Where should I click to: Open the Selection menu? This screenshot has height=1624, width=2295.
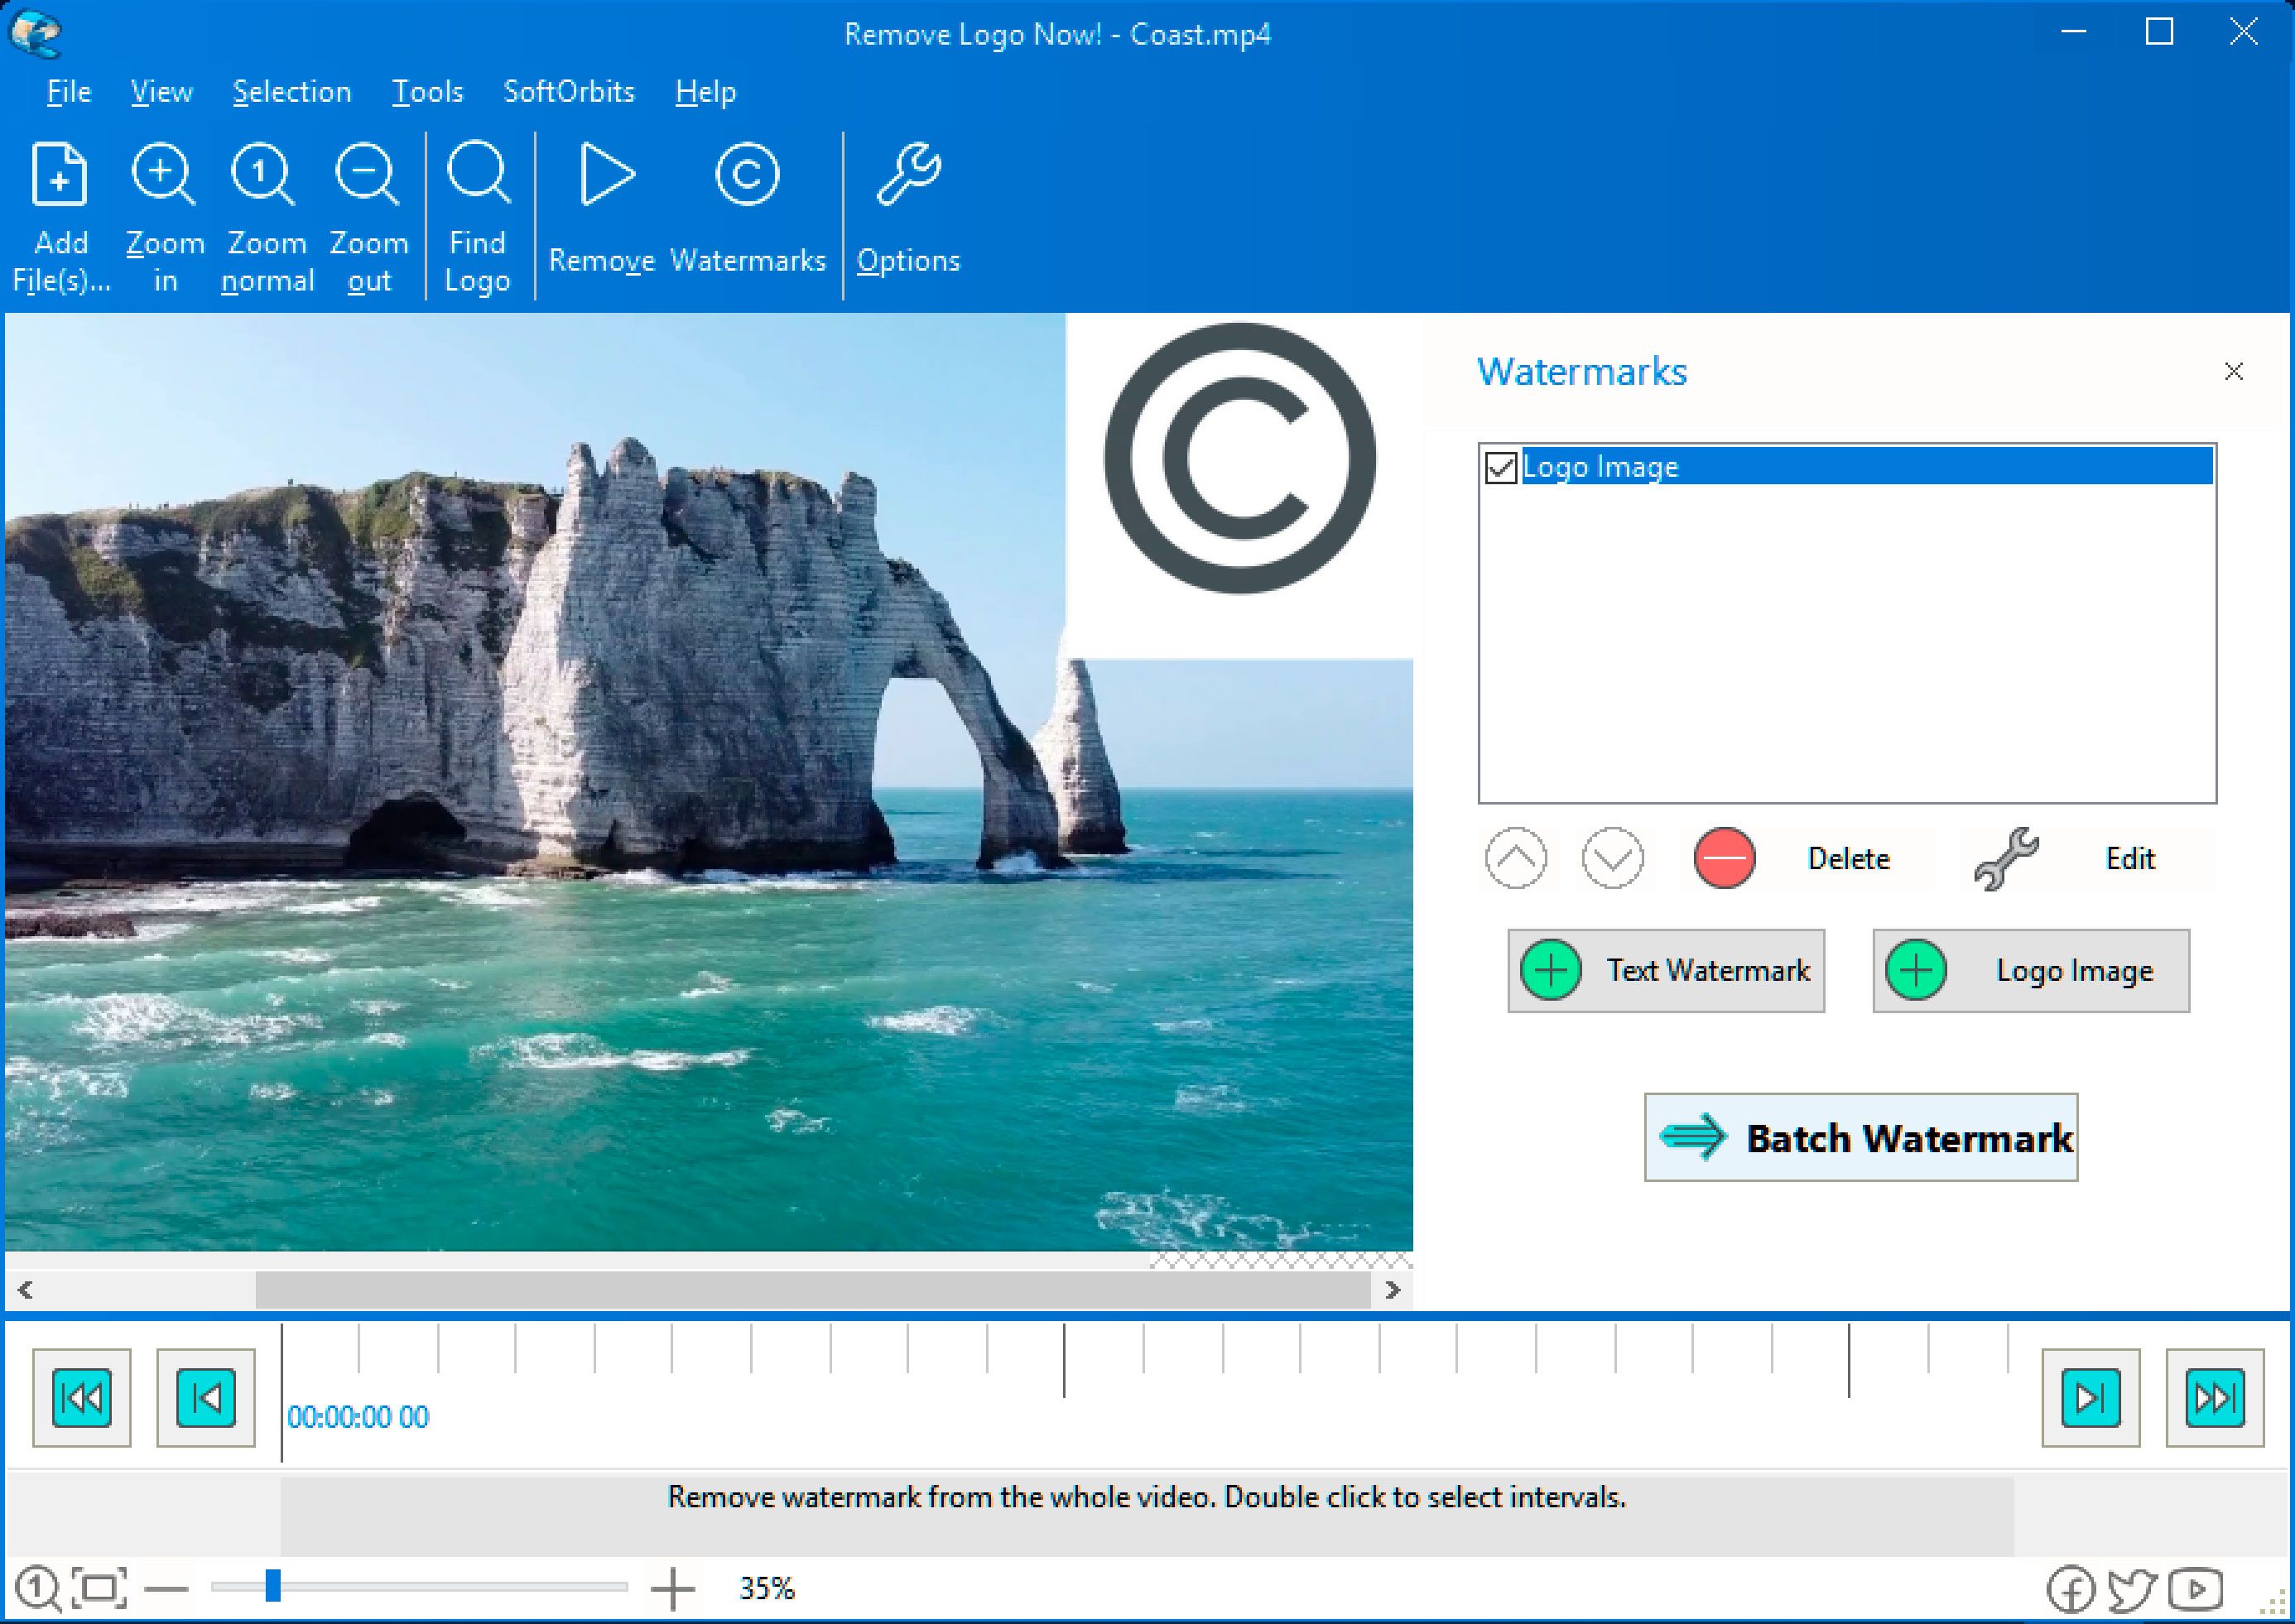(286, 91)
